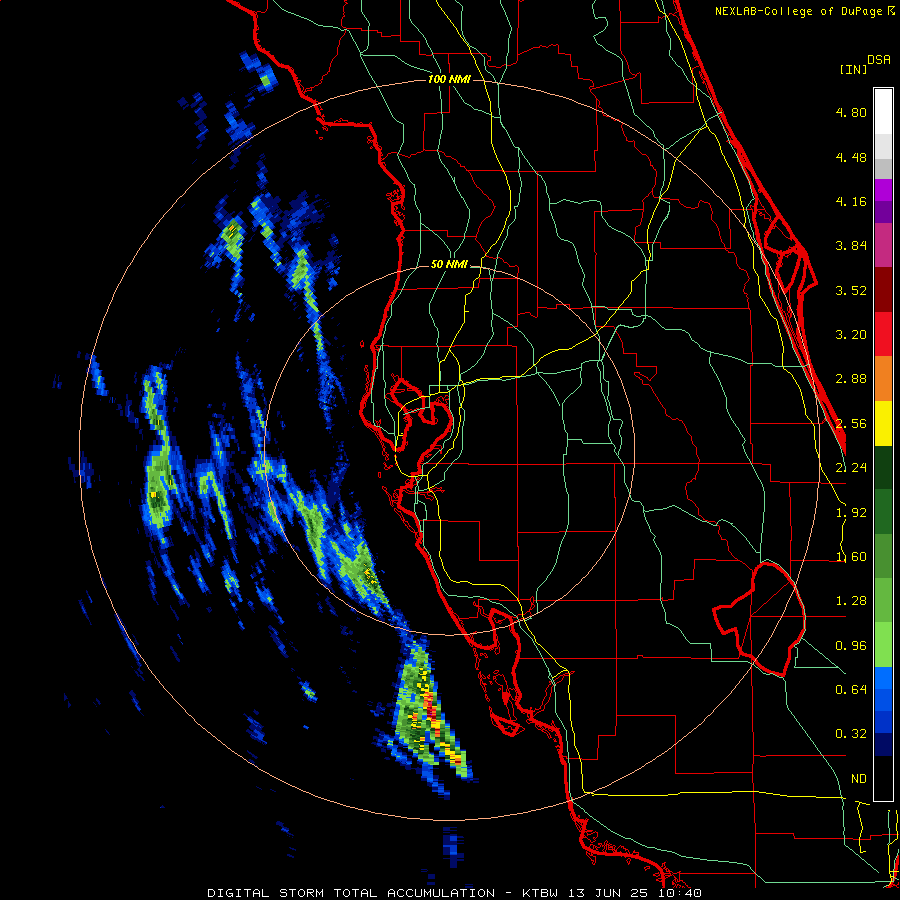Image resolution: width=900 pixels, height=900 pixels.
Task: Click the '50 NMI' range ring label
Action: click(x=449, y=265)
